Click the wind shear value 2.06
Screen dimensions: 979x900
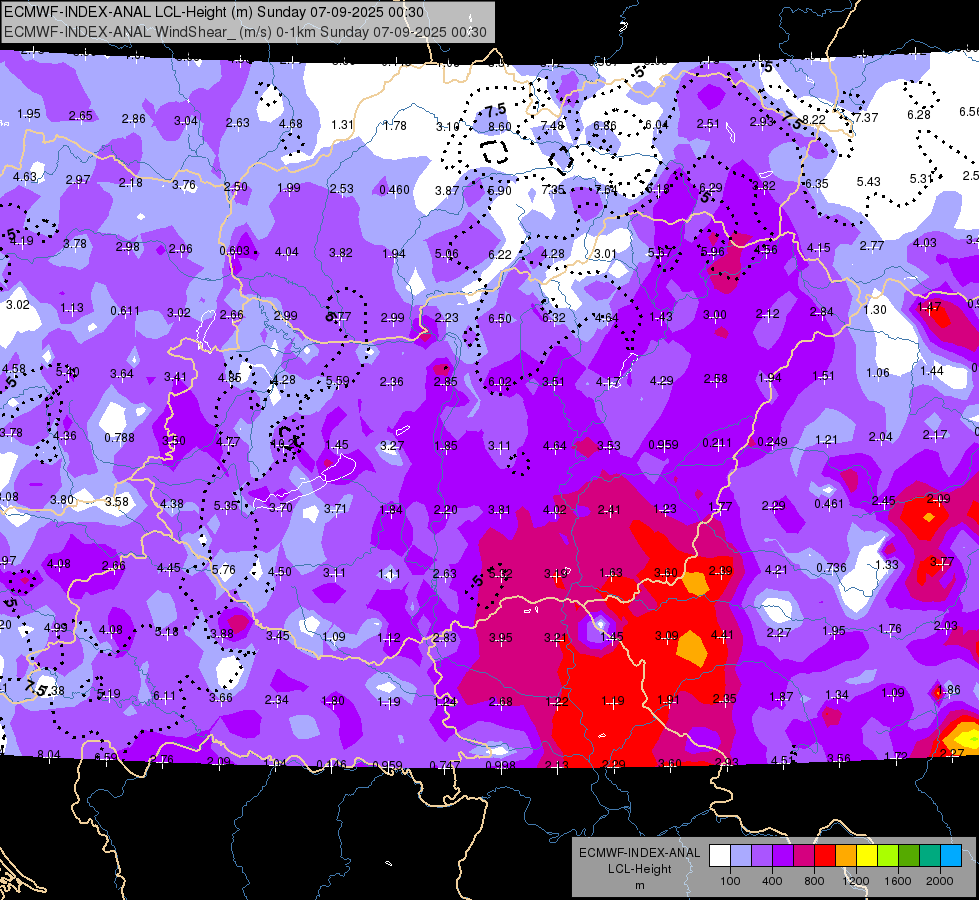[x=180, y=249]
